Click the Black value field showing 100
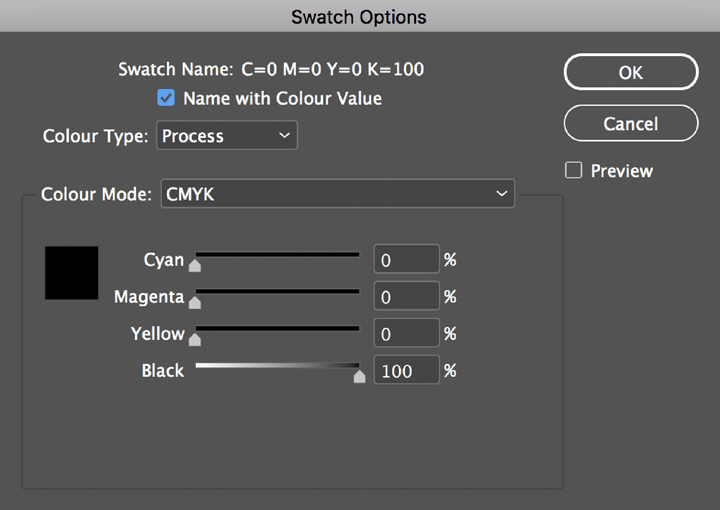 click(406, 371)
